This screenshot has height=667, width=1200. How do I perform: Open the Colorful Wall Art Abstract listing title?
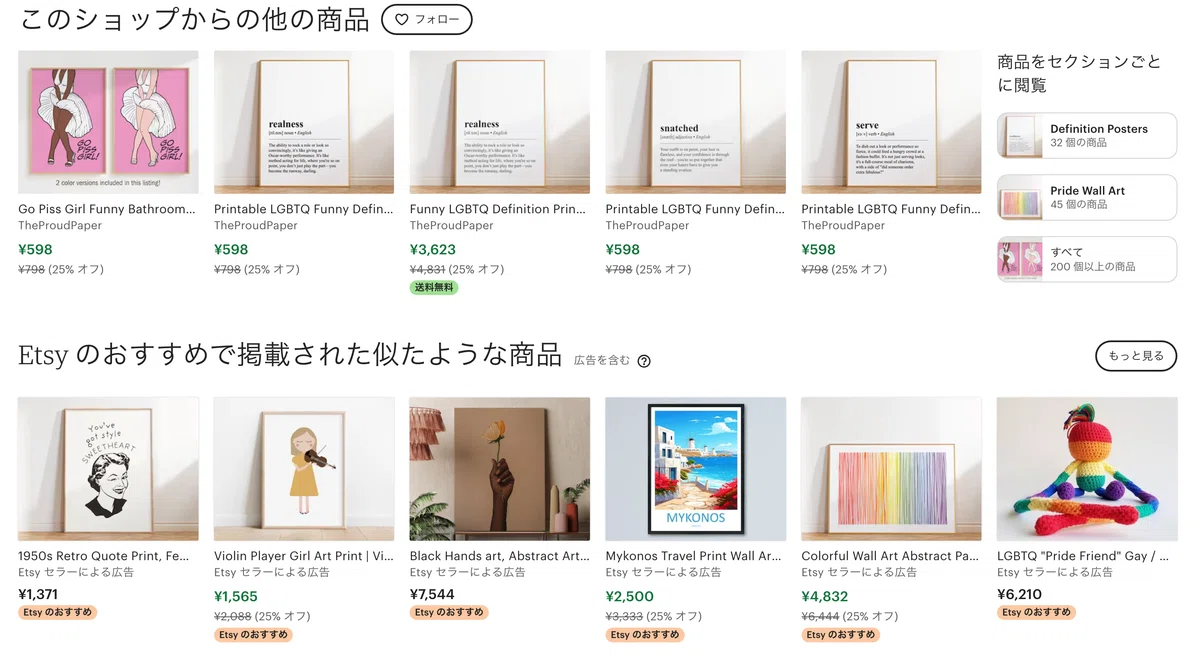click(x=890, y=556)
